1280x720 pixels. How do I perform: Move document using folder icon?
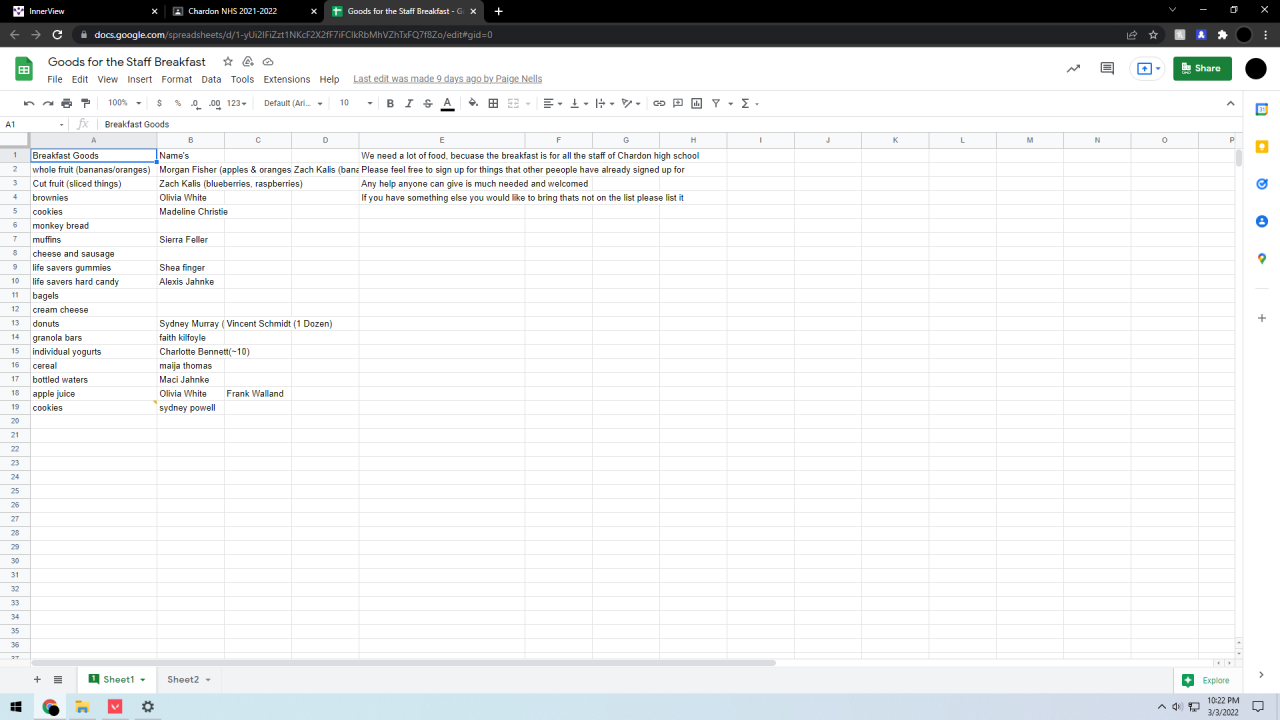[x=248, y=62]
